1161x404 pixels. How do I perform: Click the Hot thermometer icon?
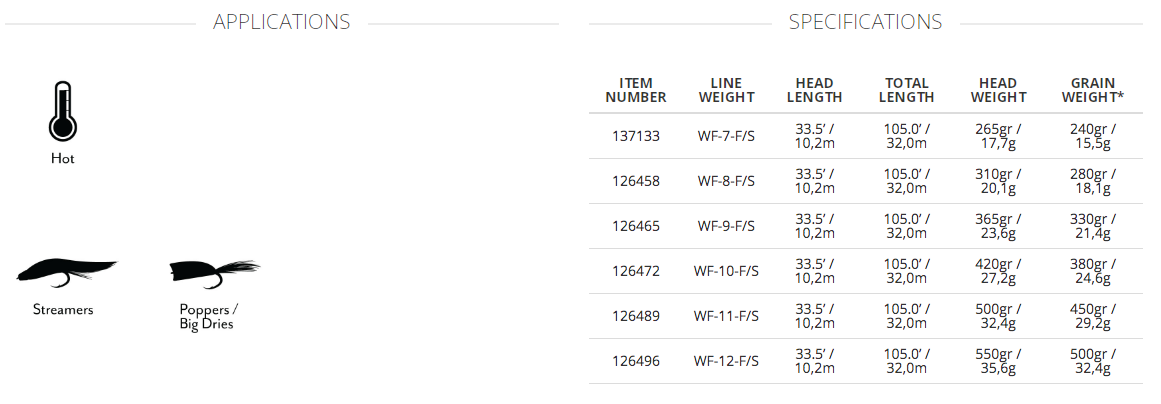coord(62,112)
